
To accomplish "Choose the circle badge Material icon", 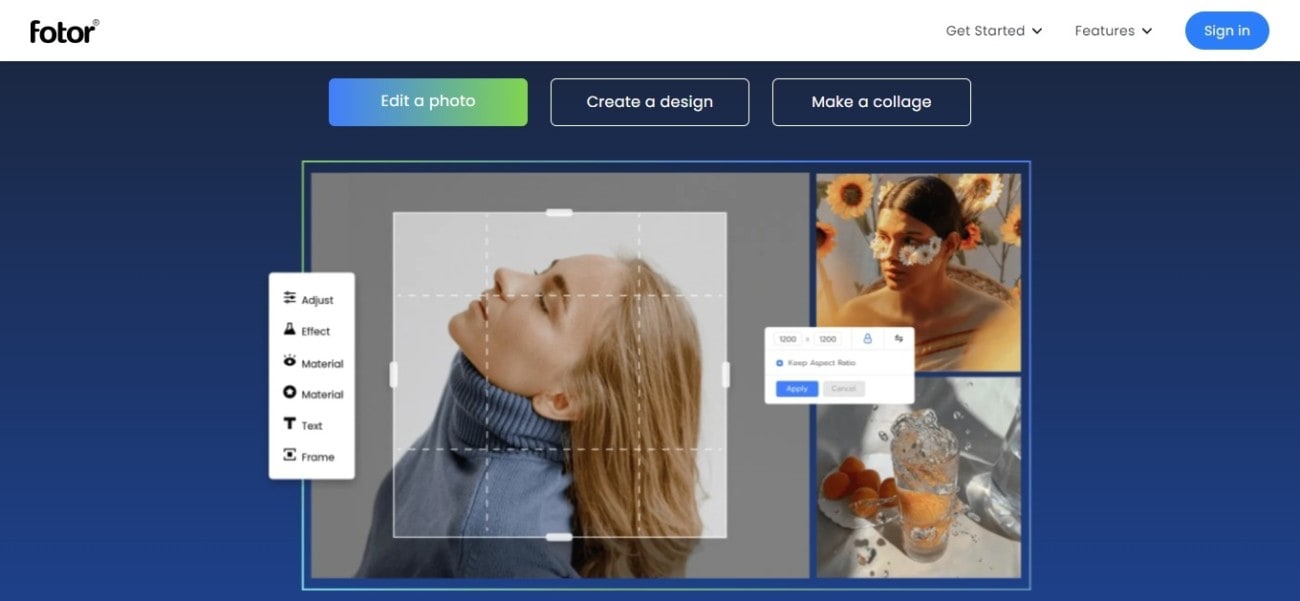I will tap(290, 392).
